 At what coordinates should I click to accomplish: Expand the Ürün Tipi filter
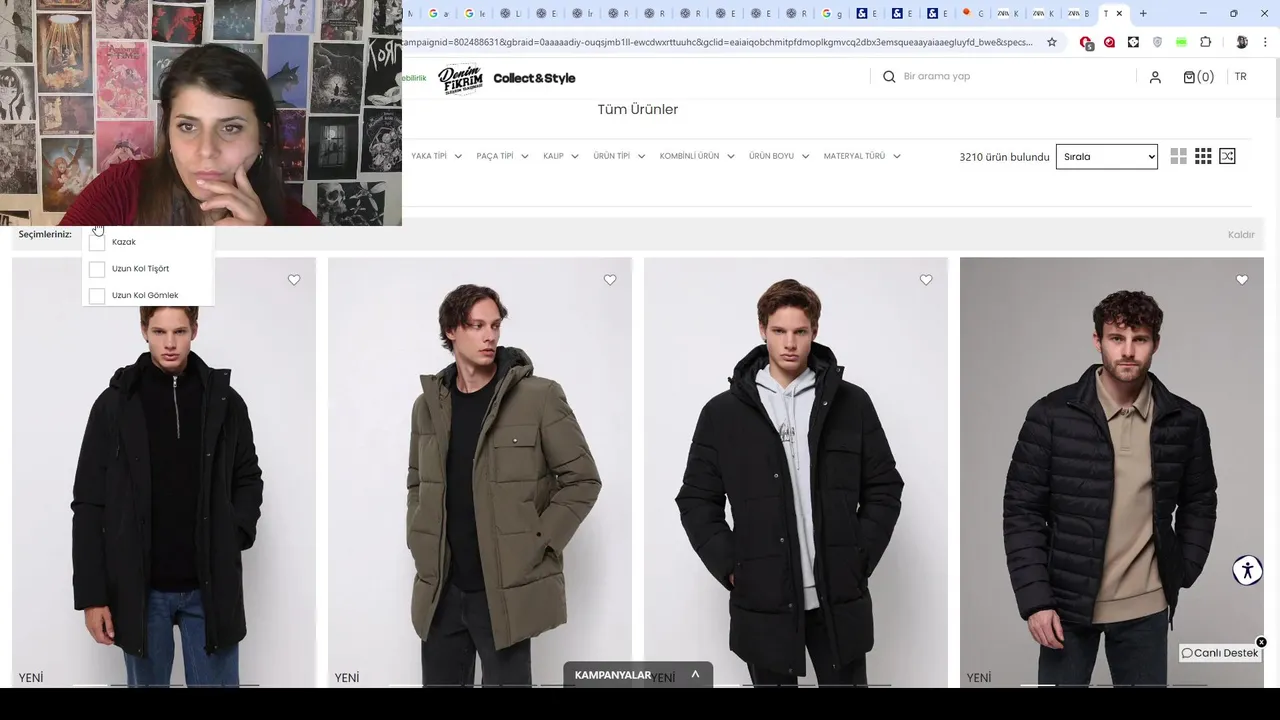tap(619, 156)
